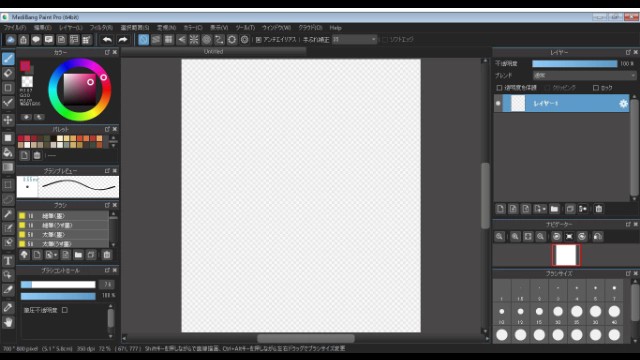Enable the crisscross grid snap guide
The width and height of the screenshot is (640, 360).
tap(169, 40)
